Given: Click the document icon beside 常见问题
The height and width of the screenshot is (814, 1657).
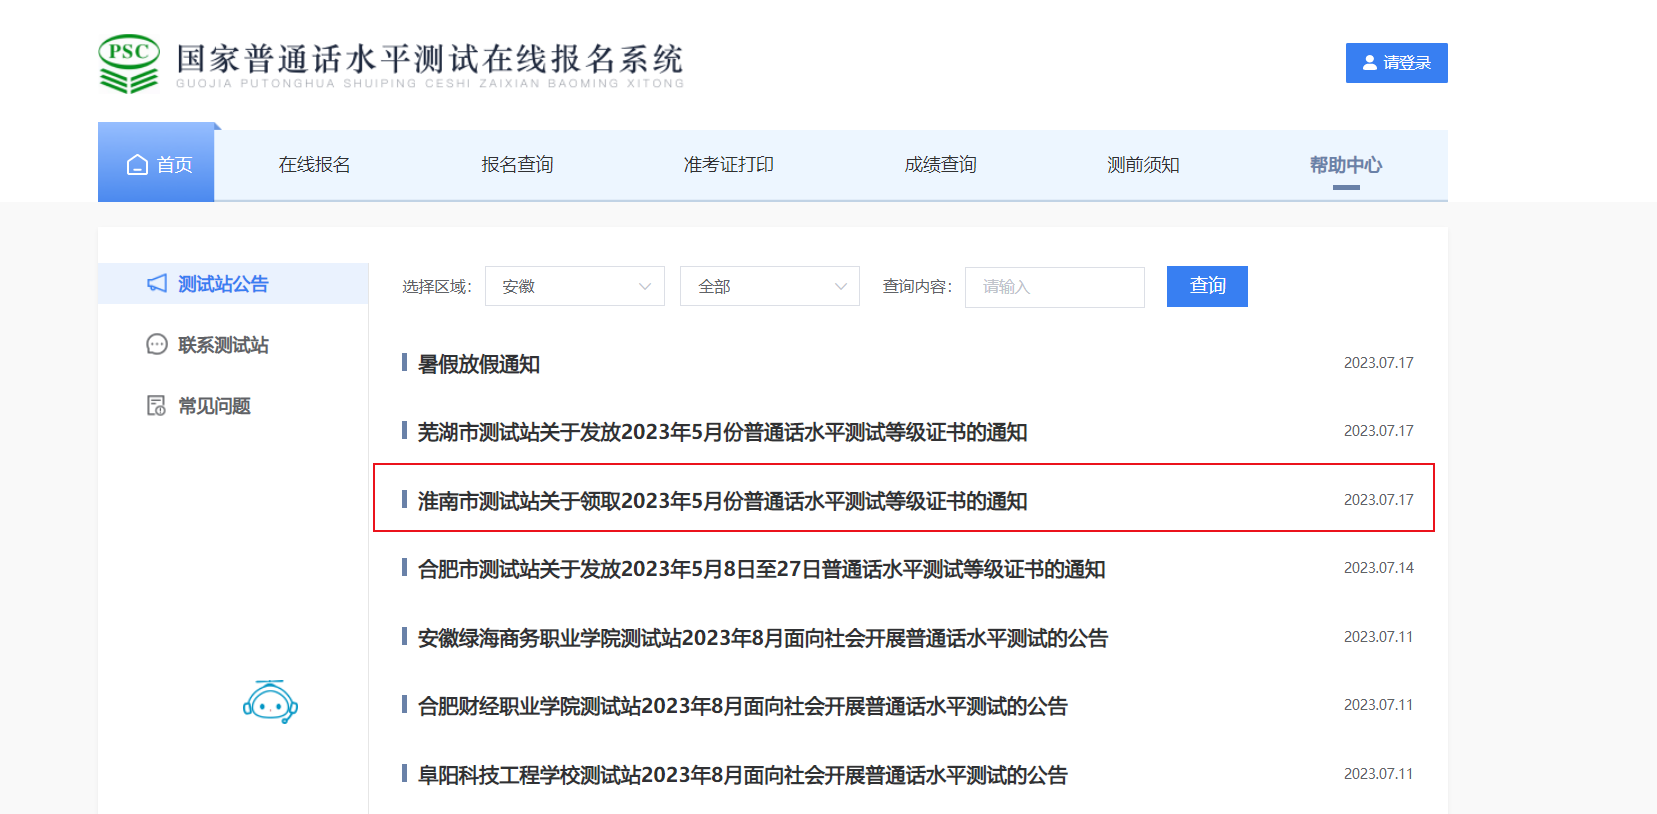Looking at the screenshot, I should [x=157, y=406].
